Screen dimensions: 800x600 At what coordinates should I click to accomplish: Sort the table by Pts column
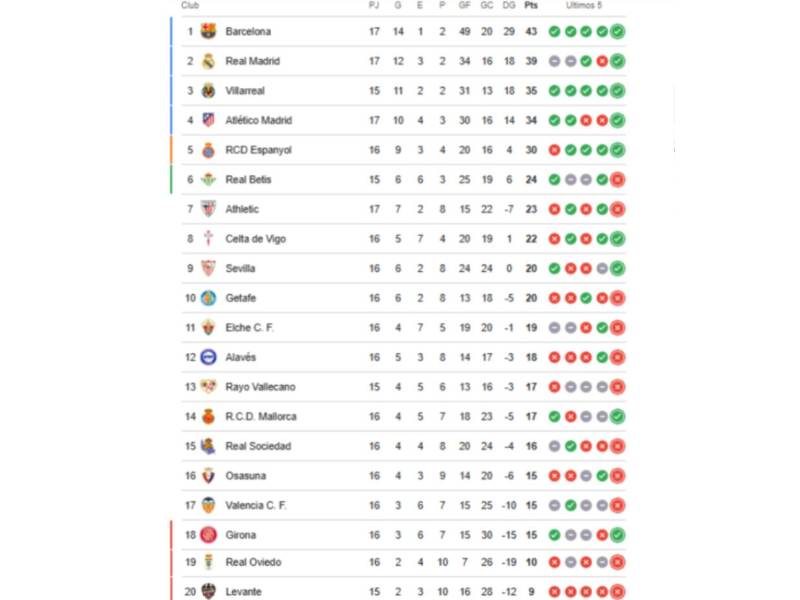coord(532,5)
